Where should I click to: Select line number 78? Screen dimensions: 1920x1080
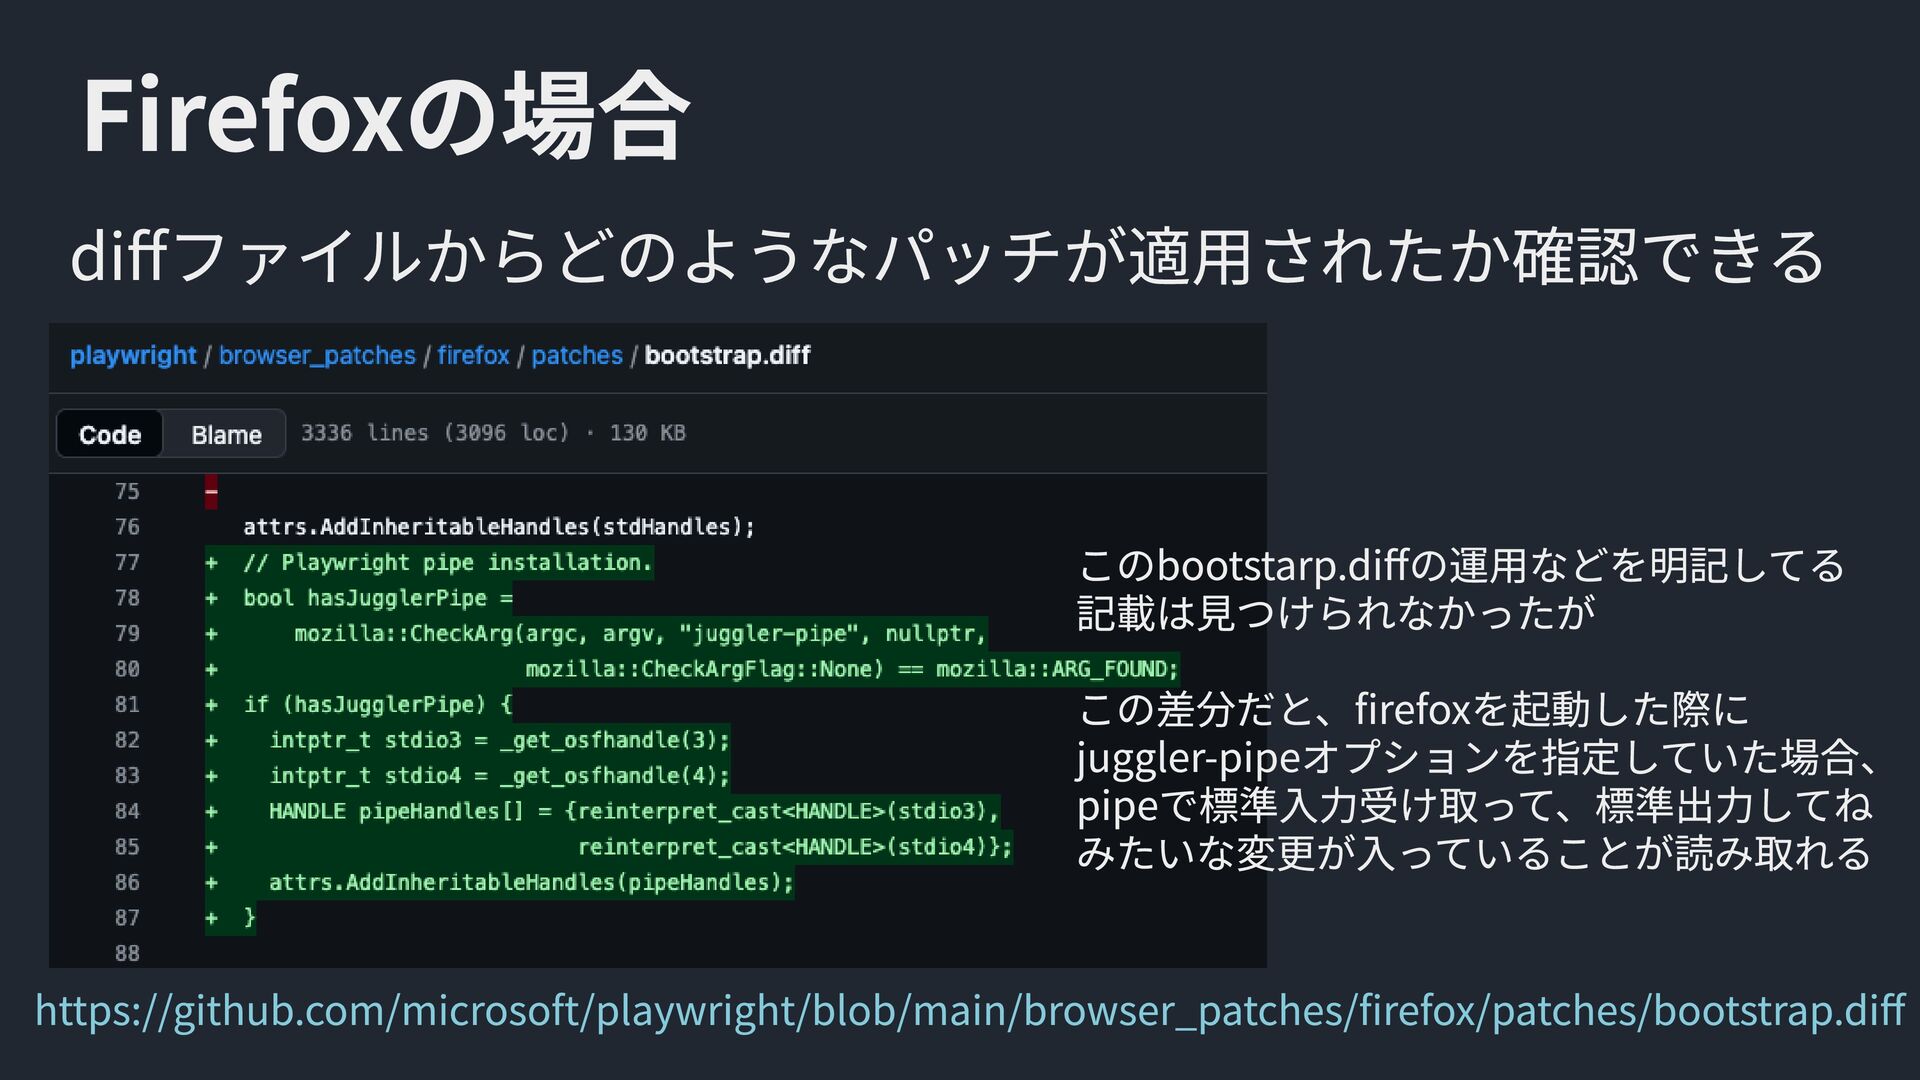click(x=127, y=598)
